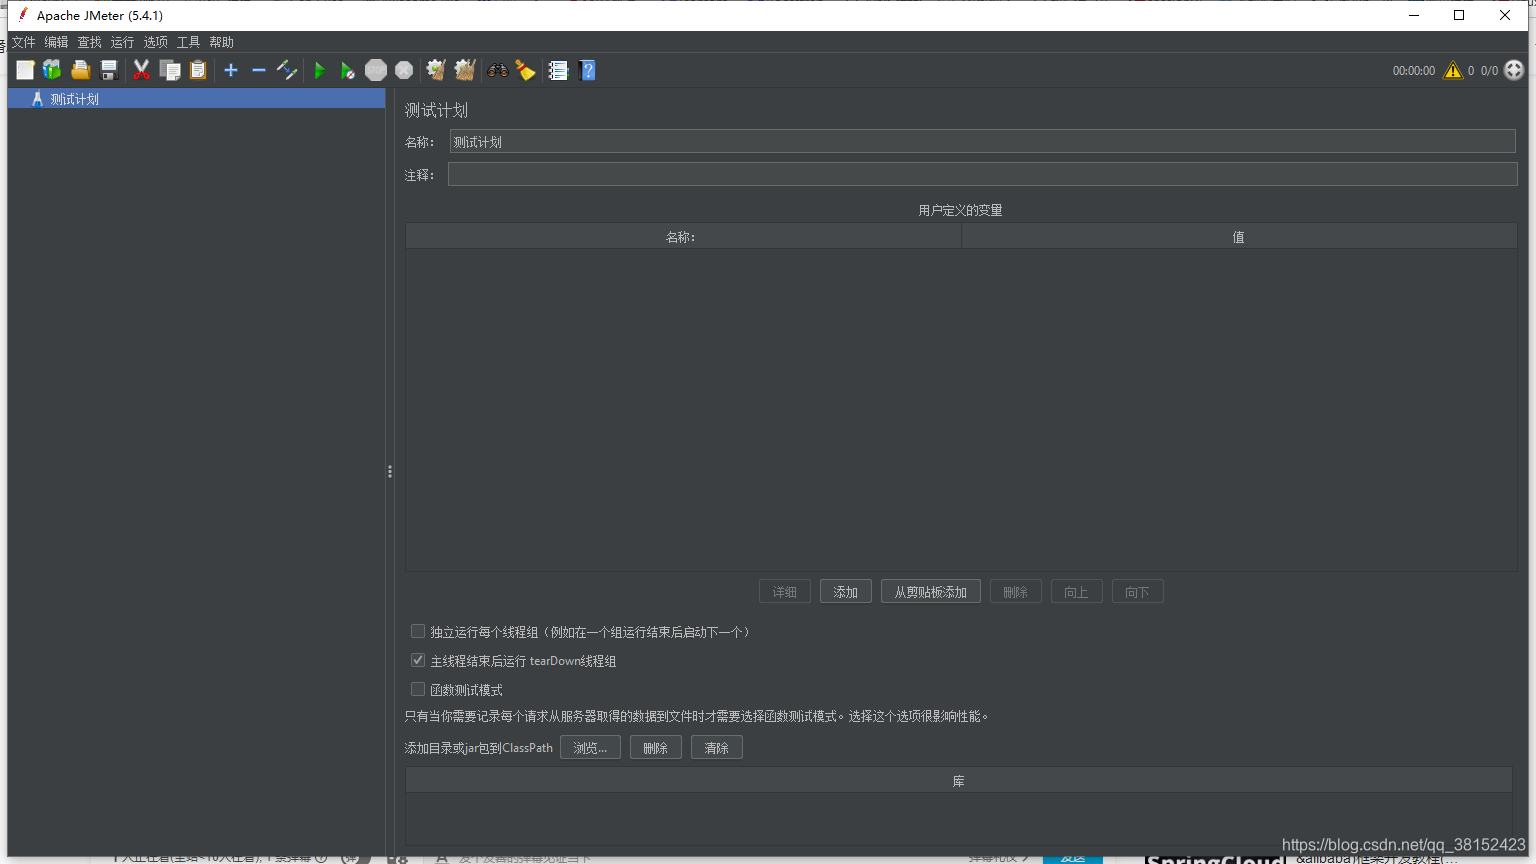Open help with question mark icon
1536x864 pixels.
click(587, 70)
